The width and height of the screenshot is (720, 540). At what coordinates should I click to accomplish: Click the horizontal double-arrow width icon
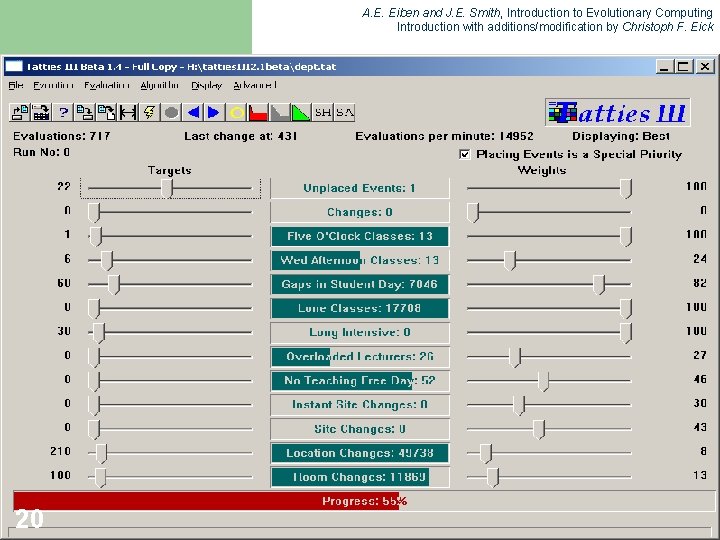coord(128,112)
